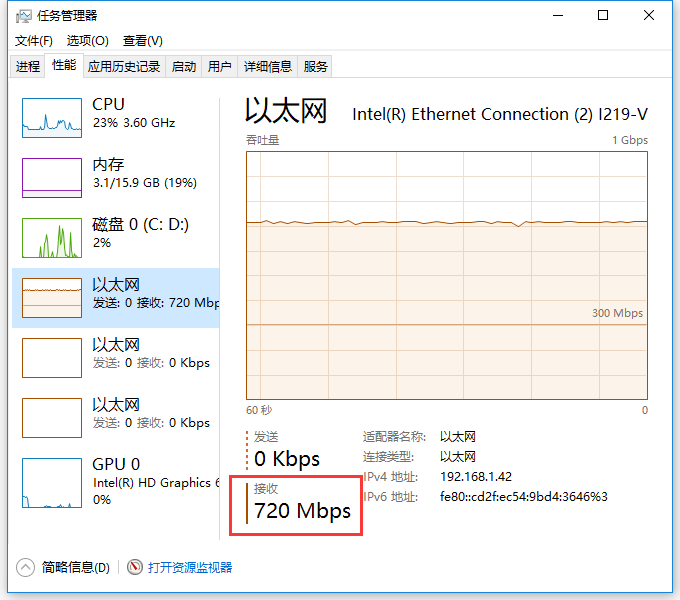
Task: Click the 打开资源监视器 link
Action: pyautogui.click(x=190, y=567)
